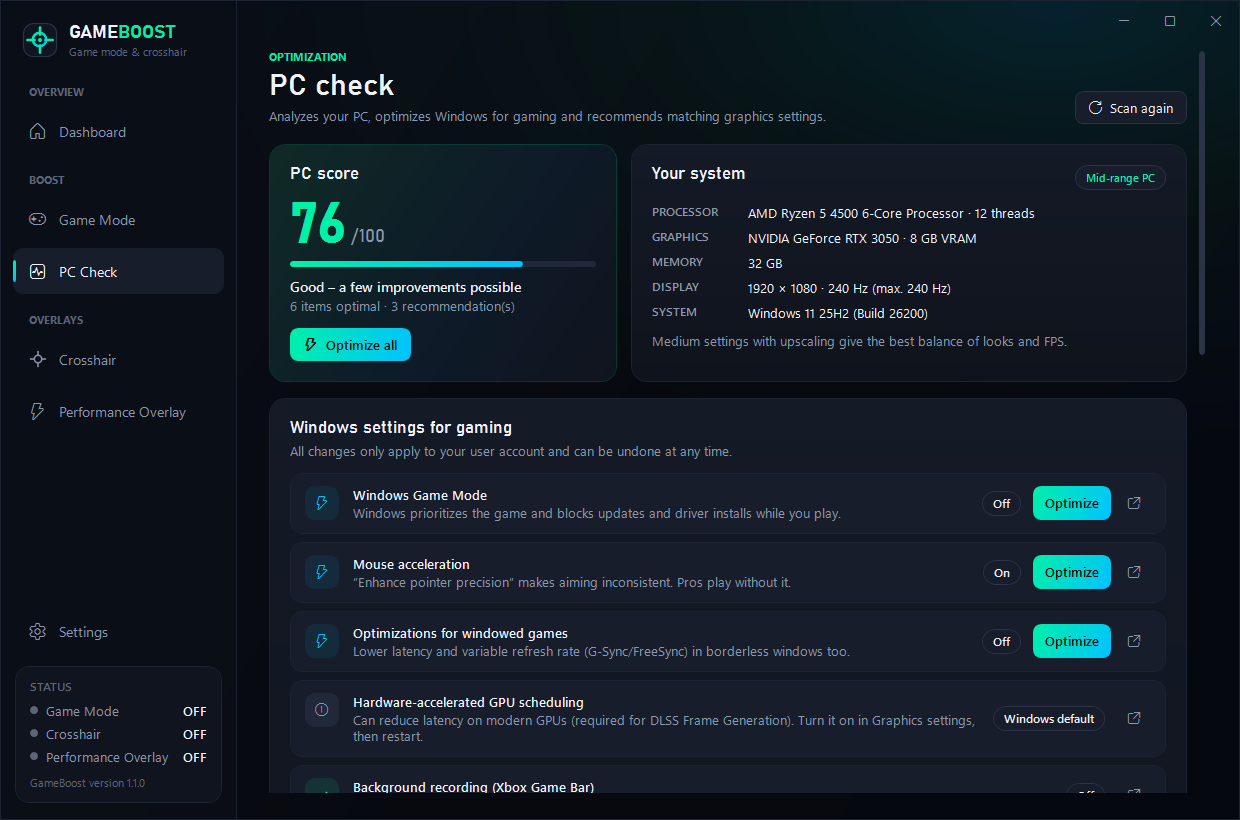Click the 76 PC score value
This screenshot has height=820, width=1240.
pos(317,224)
